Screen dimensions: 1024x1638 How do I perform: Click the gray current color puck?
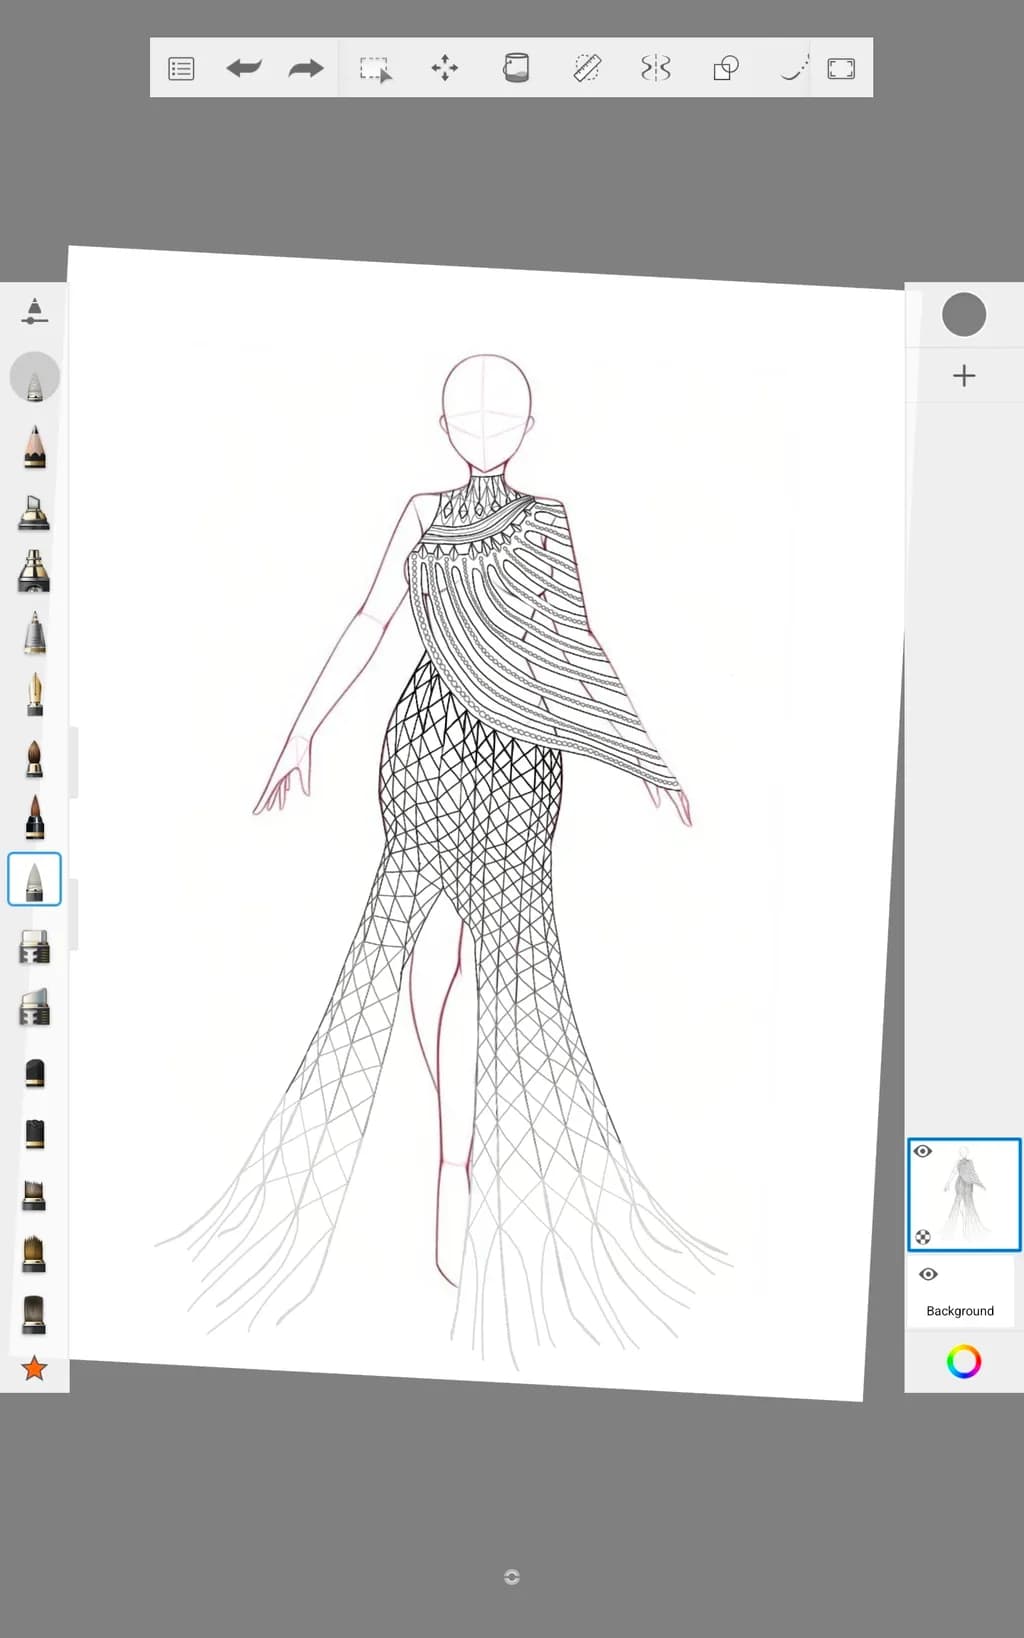pyautogui.click(x=964, y=315)
